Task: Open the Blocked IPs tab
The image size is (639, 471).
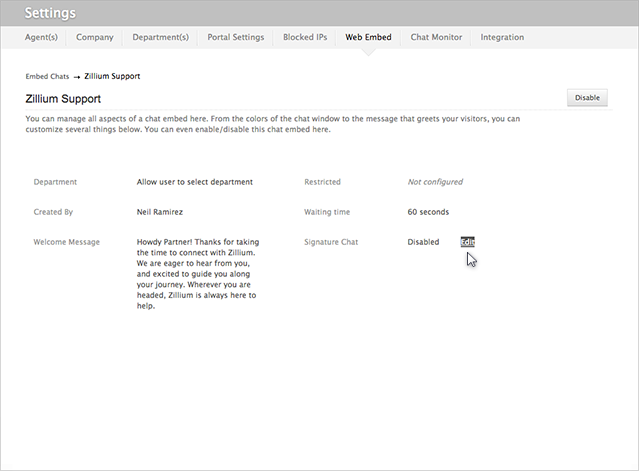Action: 305,37
